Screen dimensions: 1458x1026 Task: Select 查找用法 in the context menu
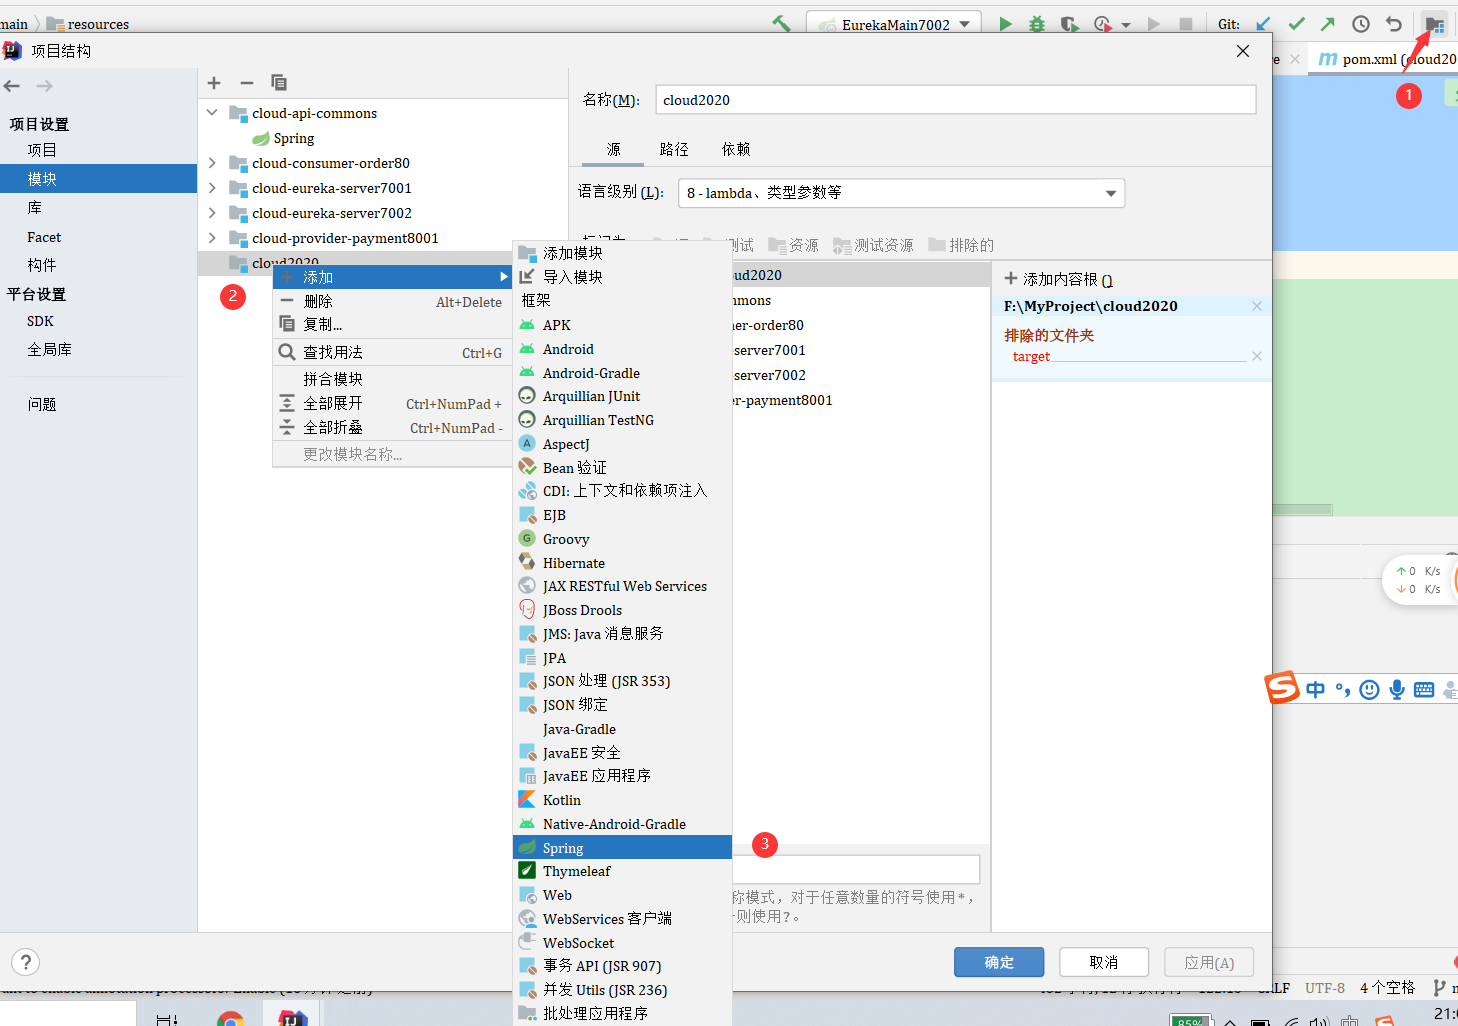[x=392, y=352]
